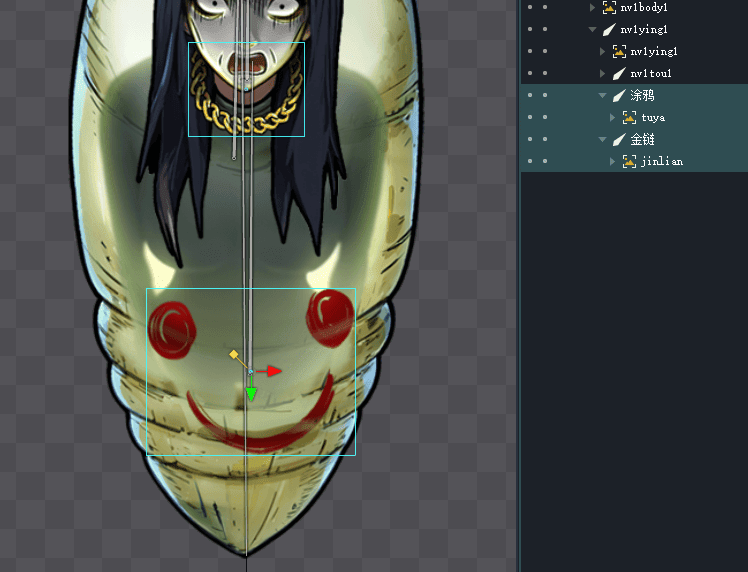Collapse the 涂鸦 bone node
This screenshot has width=748, height=572.
point(603,96)
